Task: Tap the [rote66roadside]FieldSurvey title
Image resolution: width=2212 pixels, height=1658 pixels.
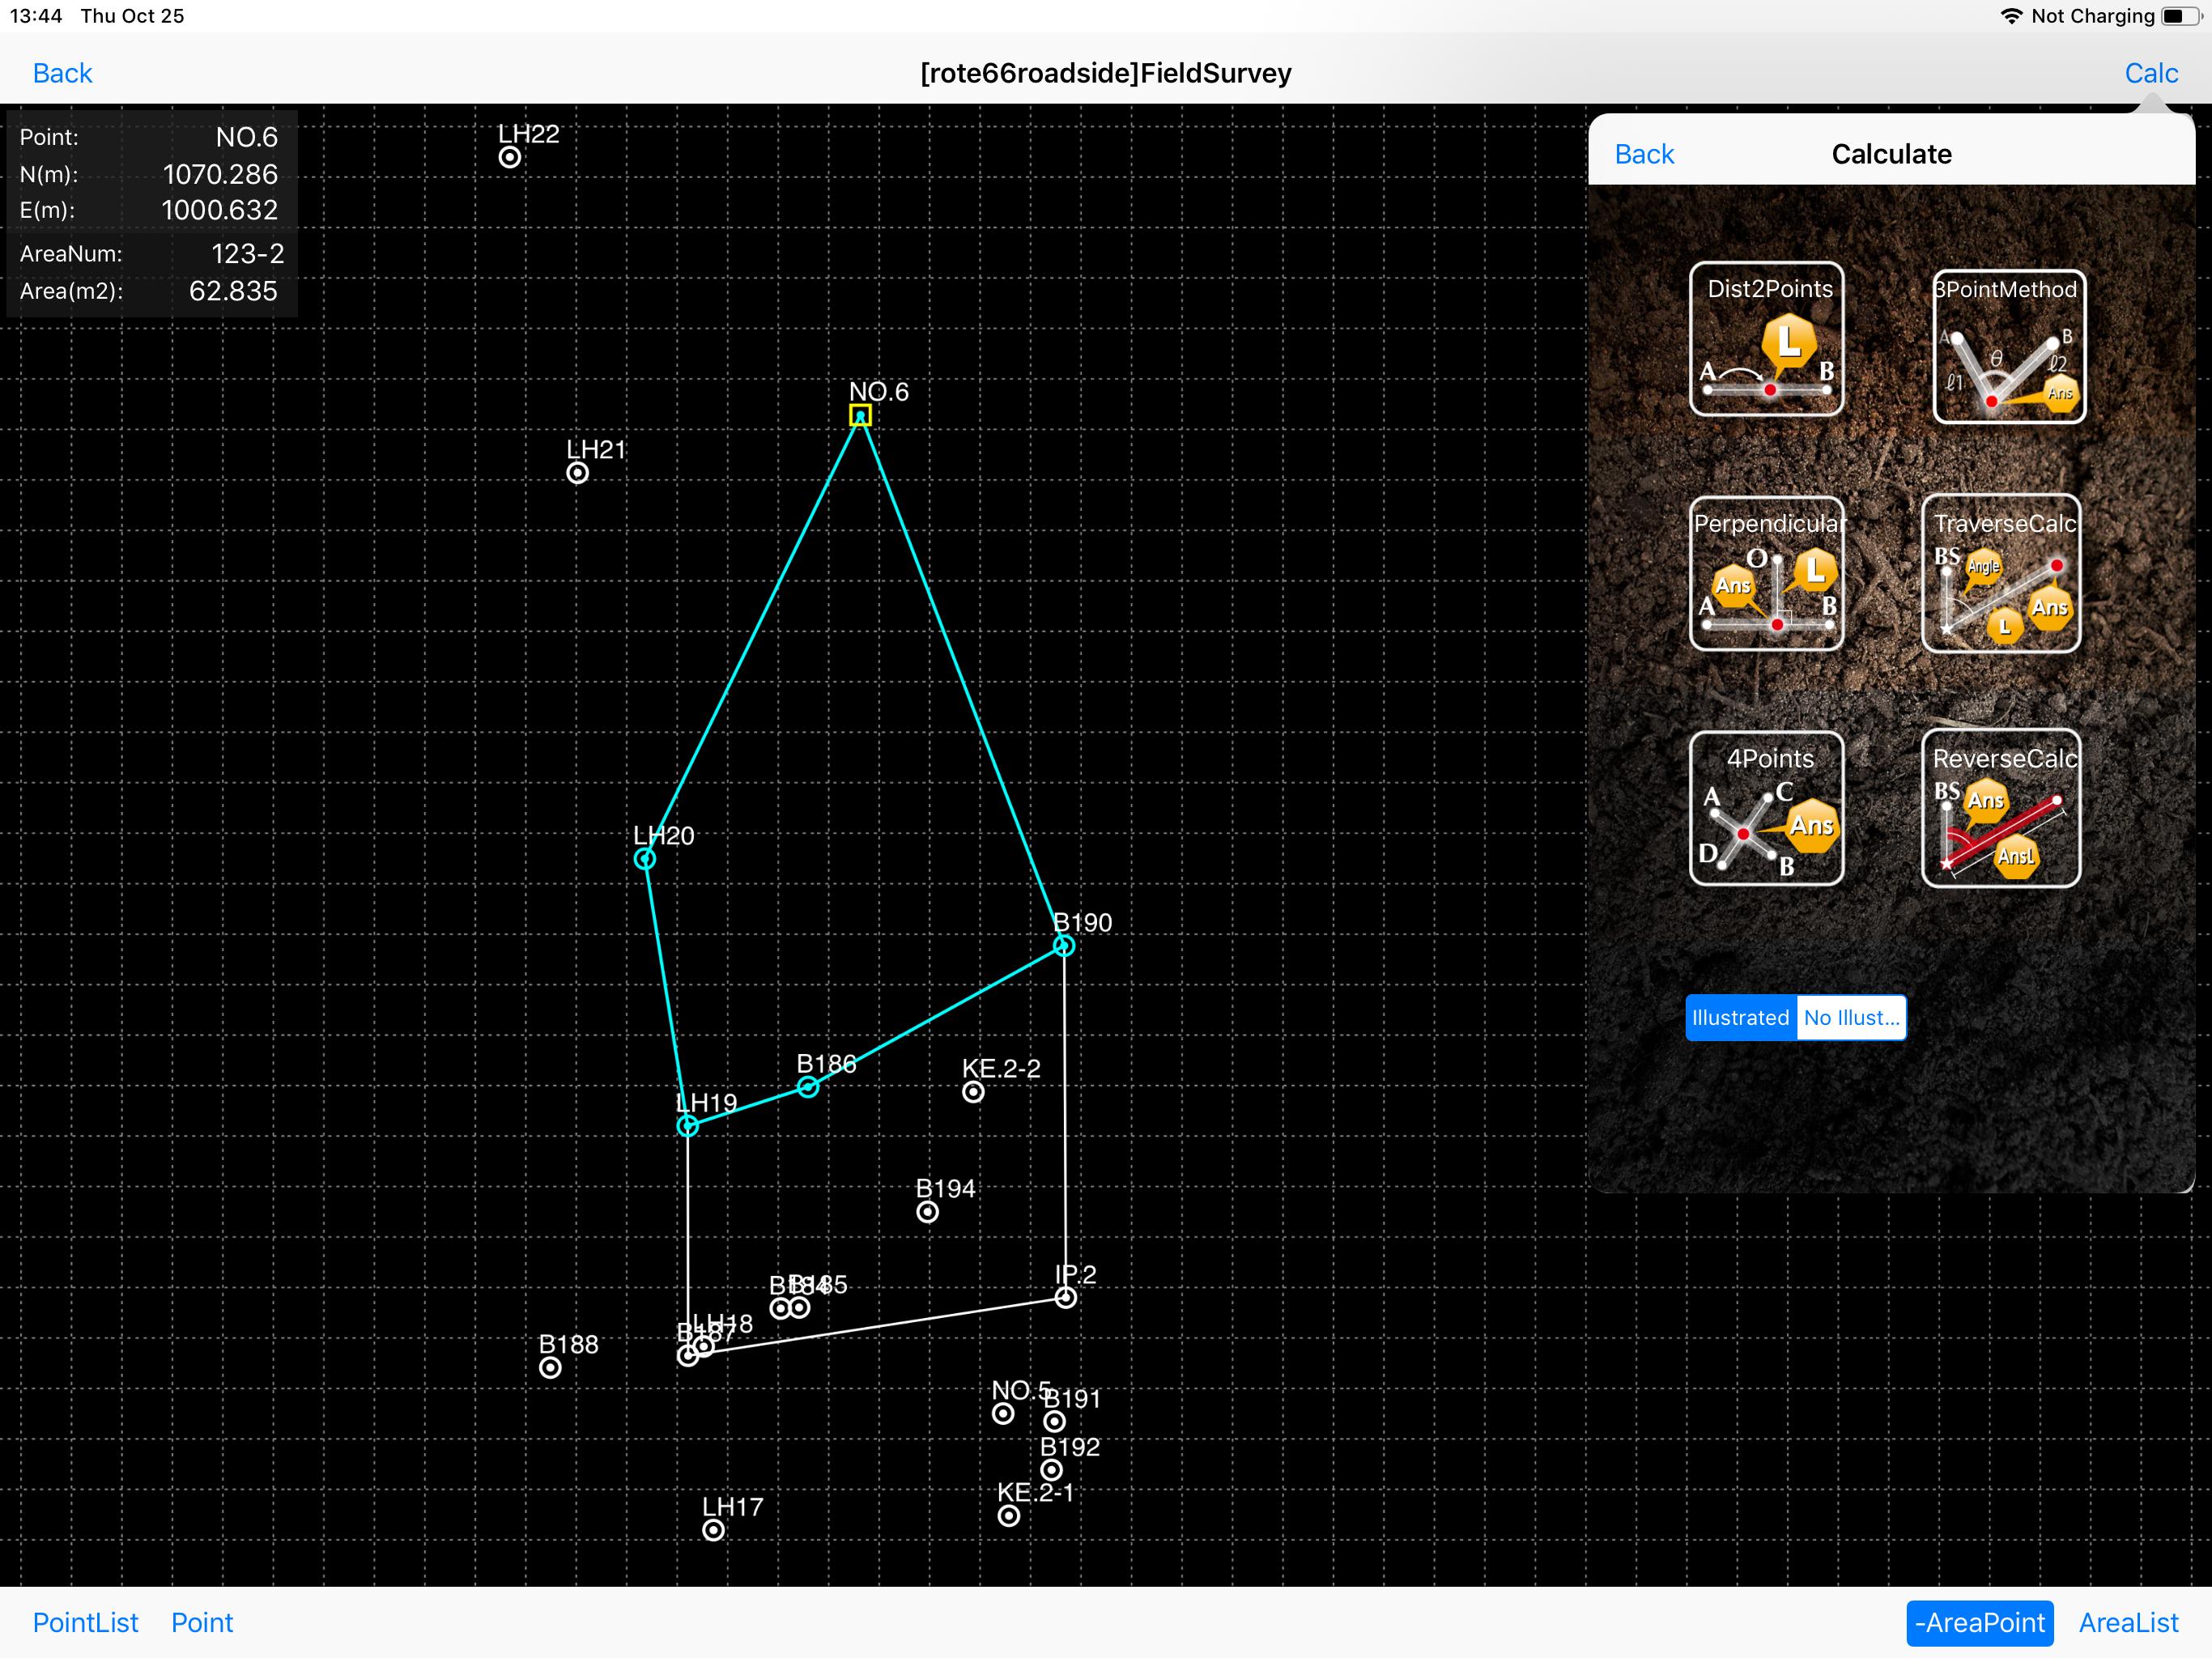Action: tap(1106, 73)
